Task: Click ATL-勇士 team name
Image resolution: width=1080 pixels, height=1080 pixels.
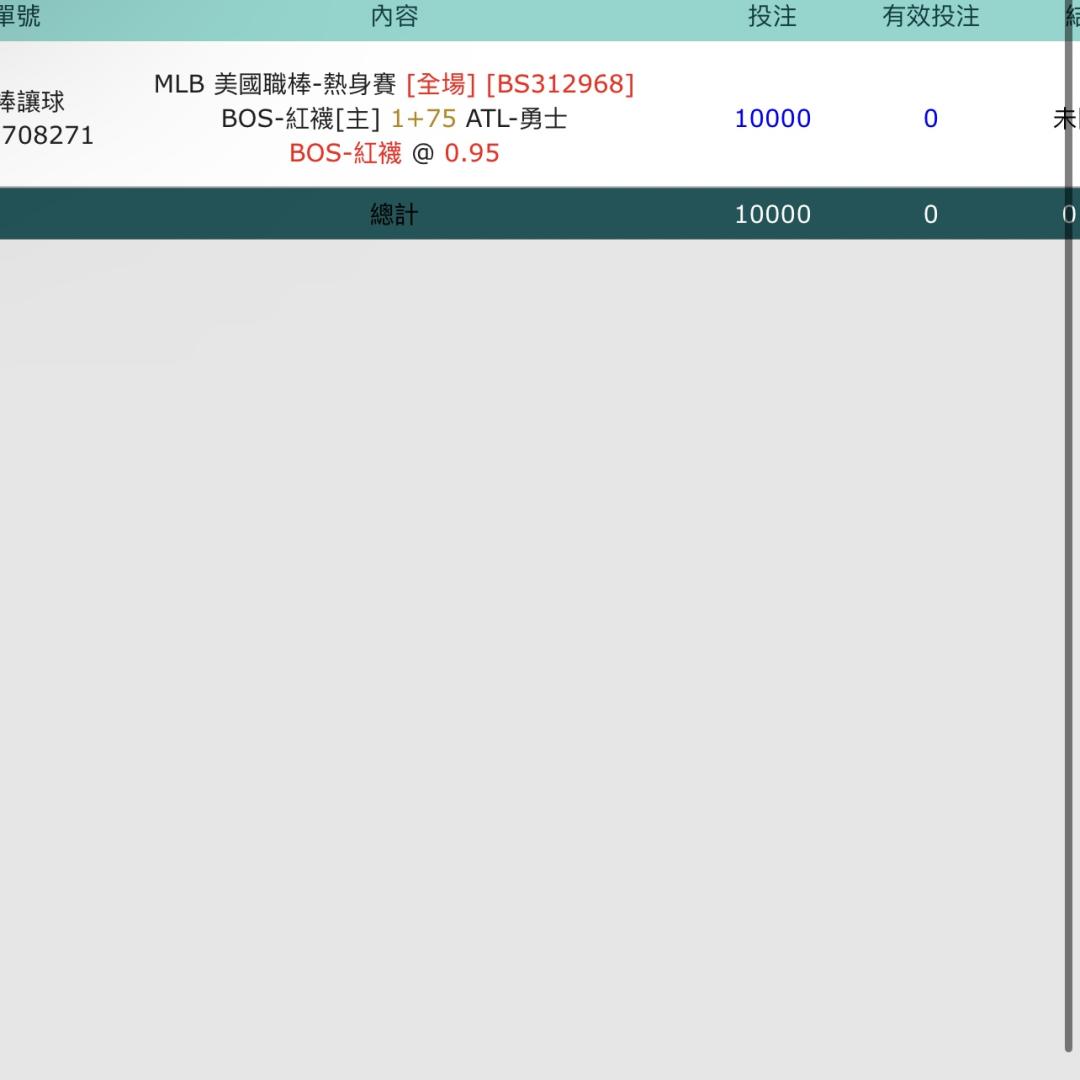Action: point(517,118)
